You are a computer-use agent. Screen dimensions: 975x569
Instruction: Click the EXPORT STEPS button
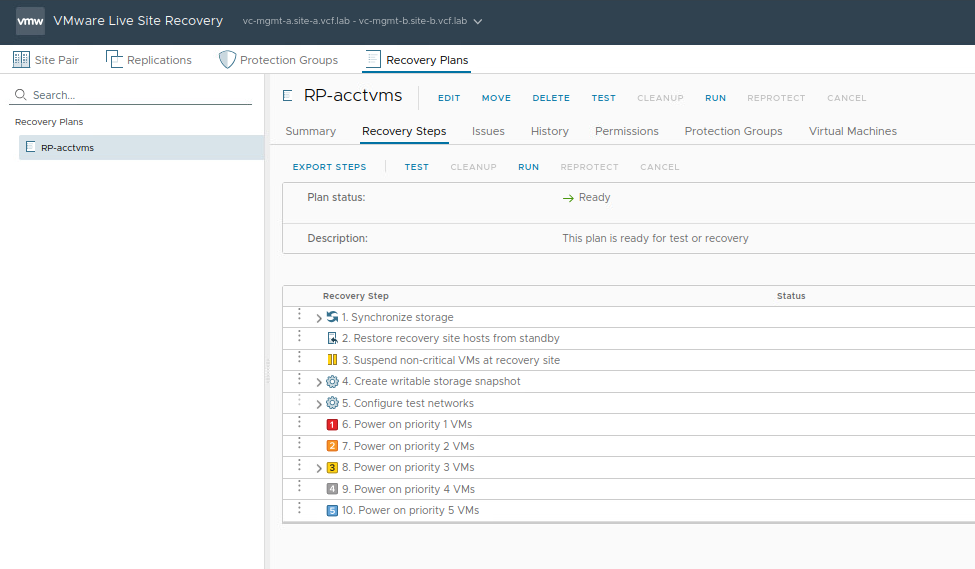(x=329, y=167)
